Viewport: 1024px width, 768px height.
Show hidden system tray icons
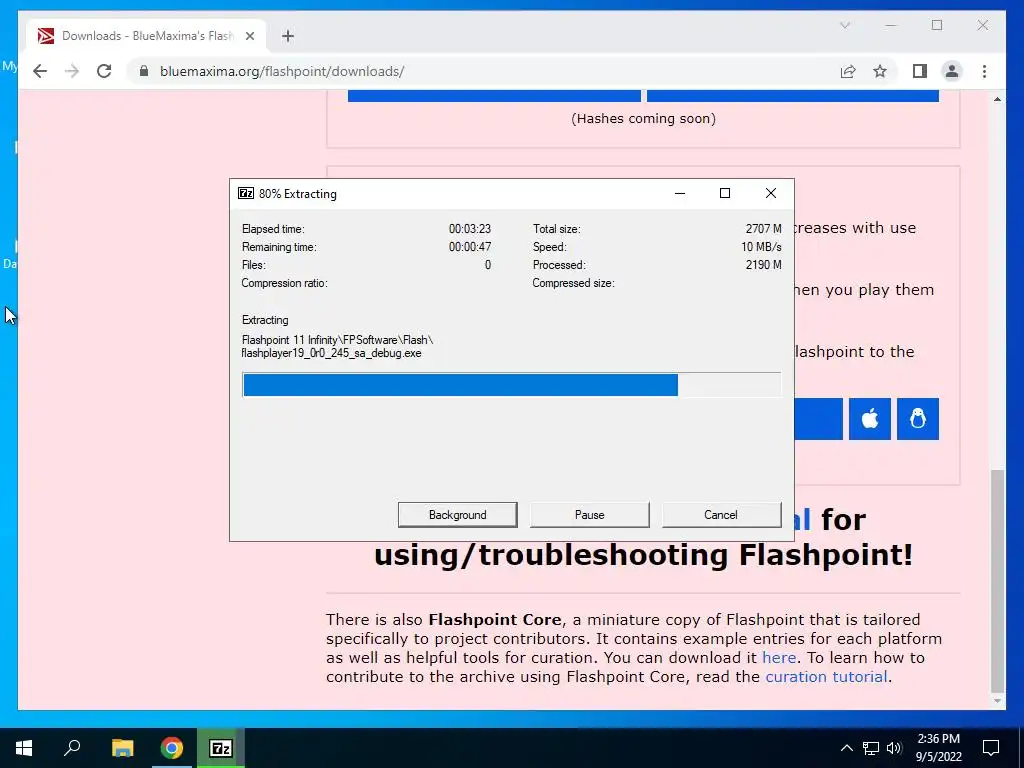tap(846, 748)
